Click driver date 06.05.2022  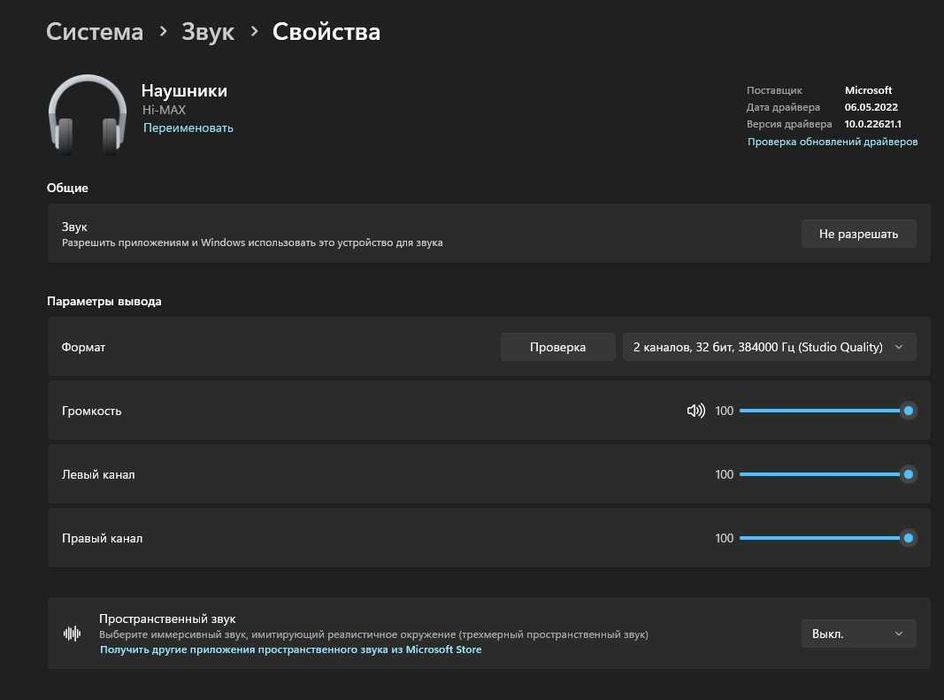pos(871,107)
